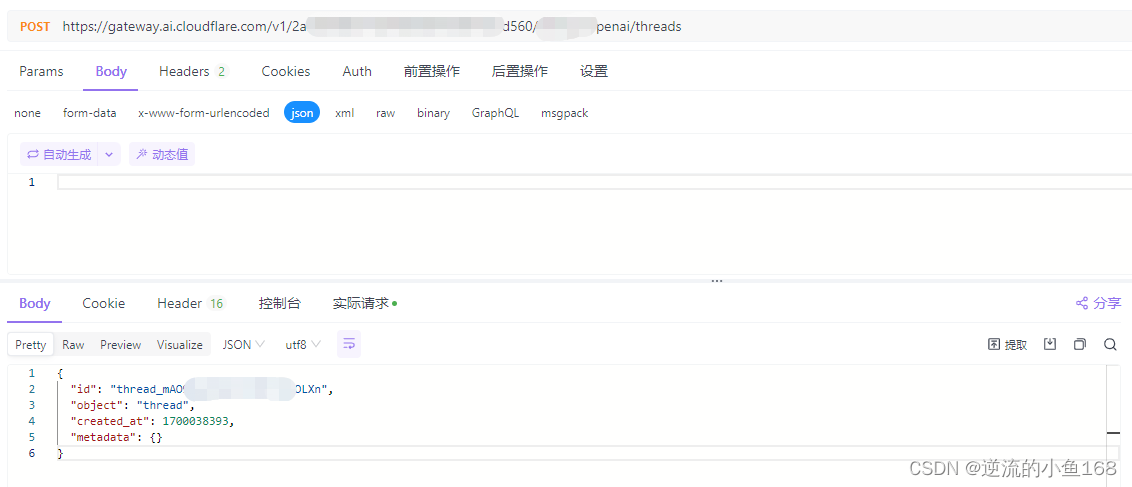1132x487 pixels.
Task: Click the search response icon
Action: click(1110, 344)
